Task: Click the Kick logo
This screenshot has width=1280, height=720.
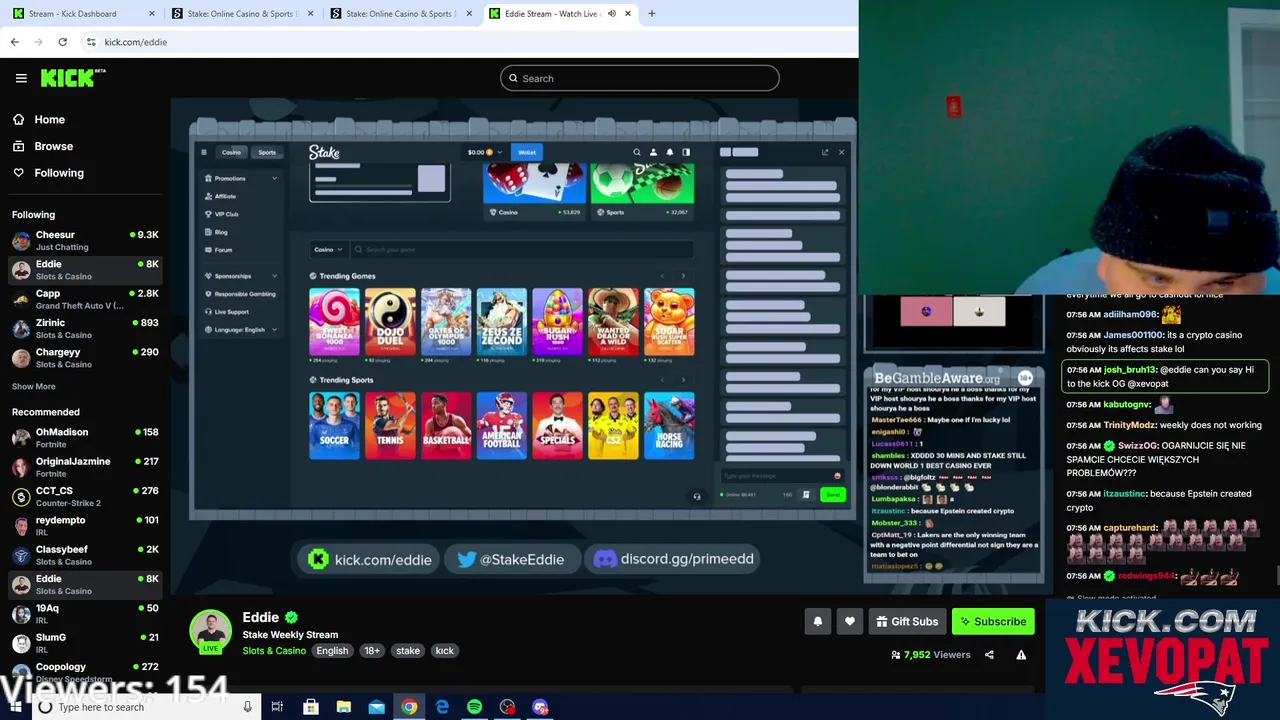Action: point(73,78)
